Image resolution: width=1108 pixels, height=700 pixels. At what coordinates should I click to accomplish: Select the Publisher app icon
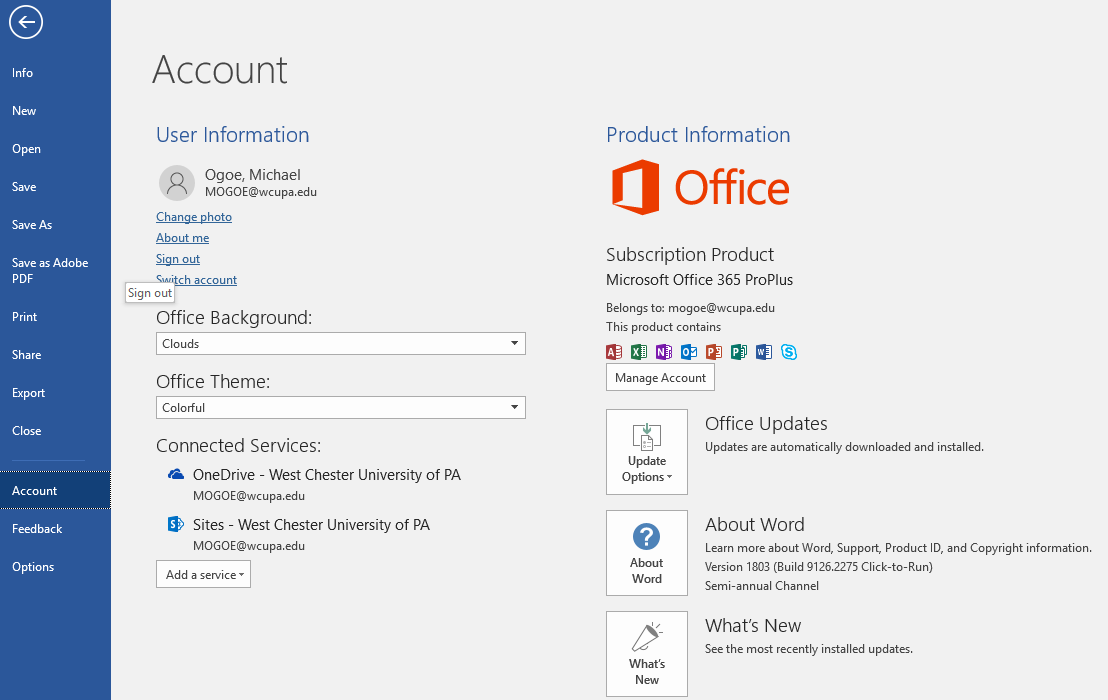tap(738, 352)
